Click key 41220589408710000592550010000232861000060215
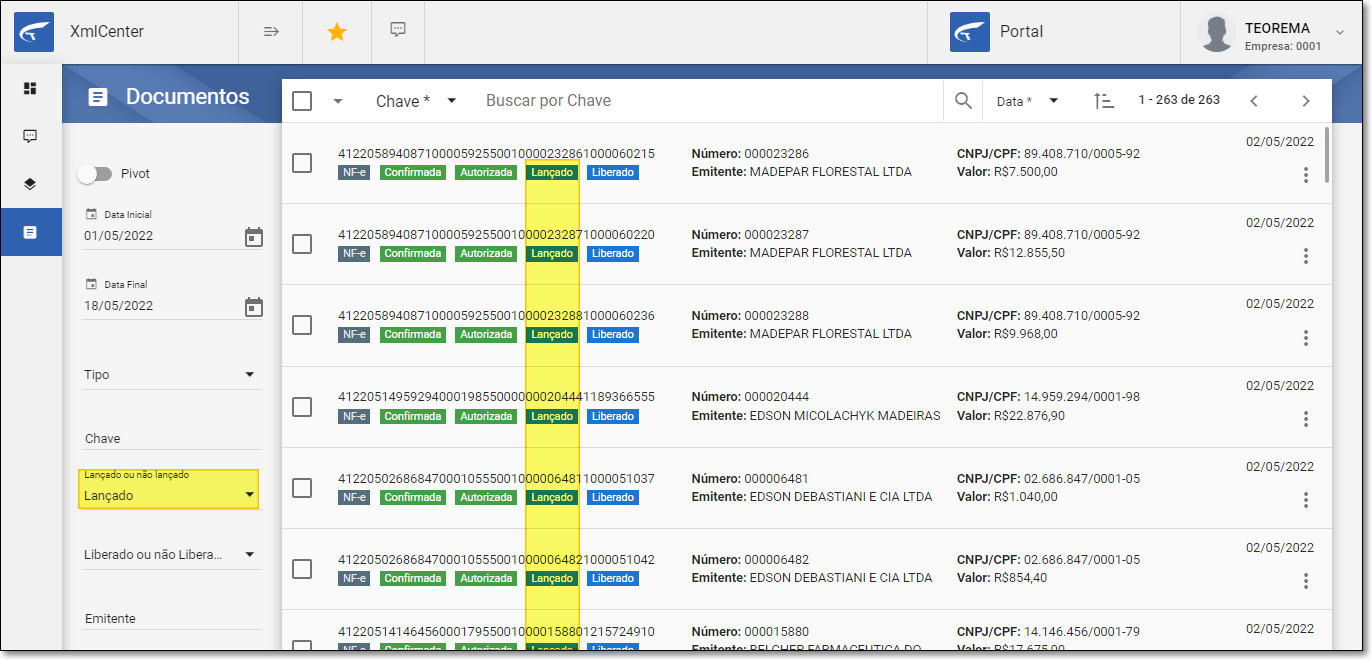The width and height of the screenshot is (1372, 660). 497,154
